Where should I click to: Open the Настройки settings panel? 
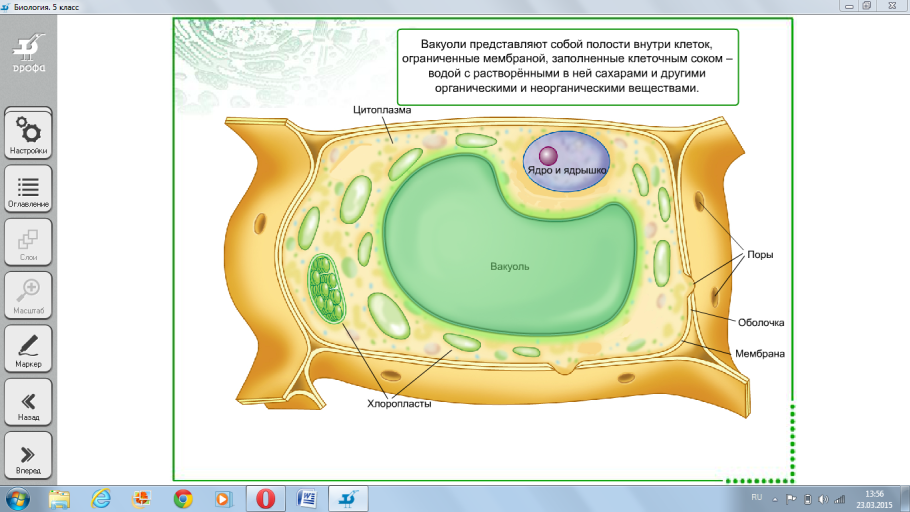click(x=28, y=135)
